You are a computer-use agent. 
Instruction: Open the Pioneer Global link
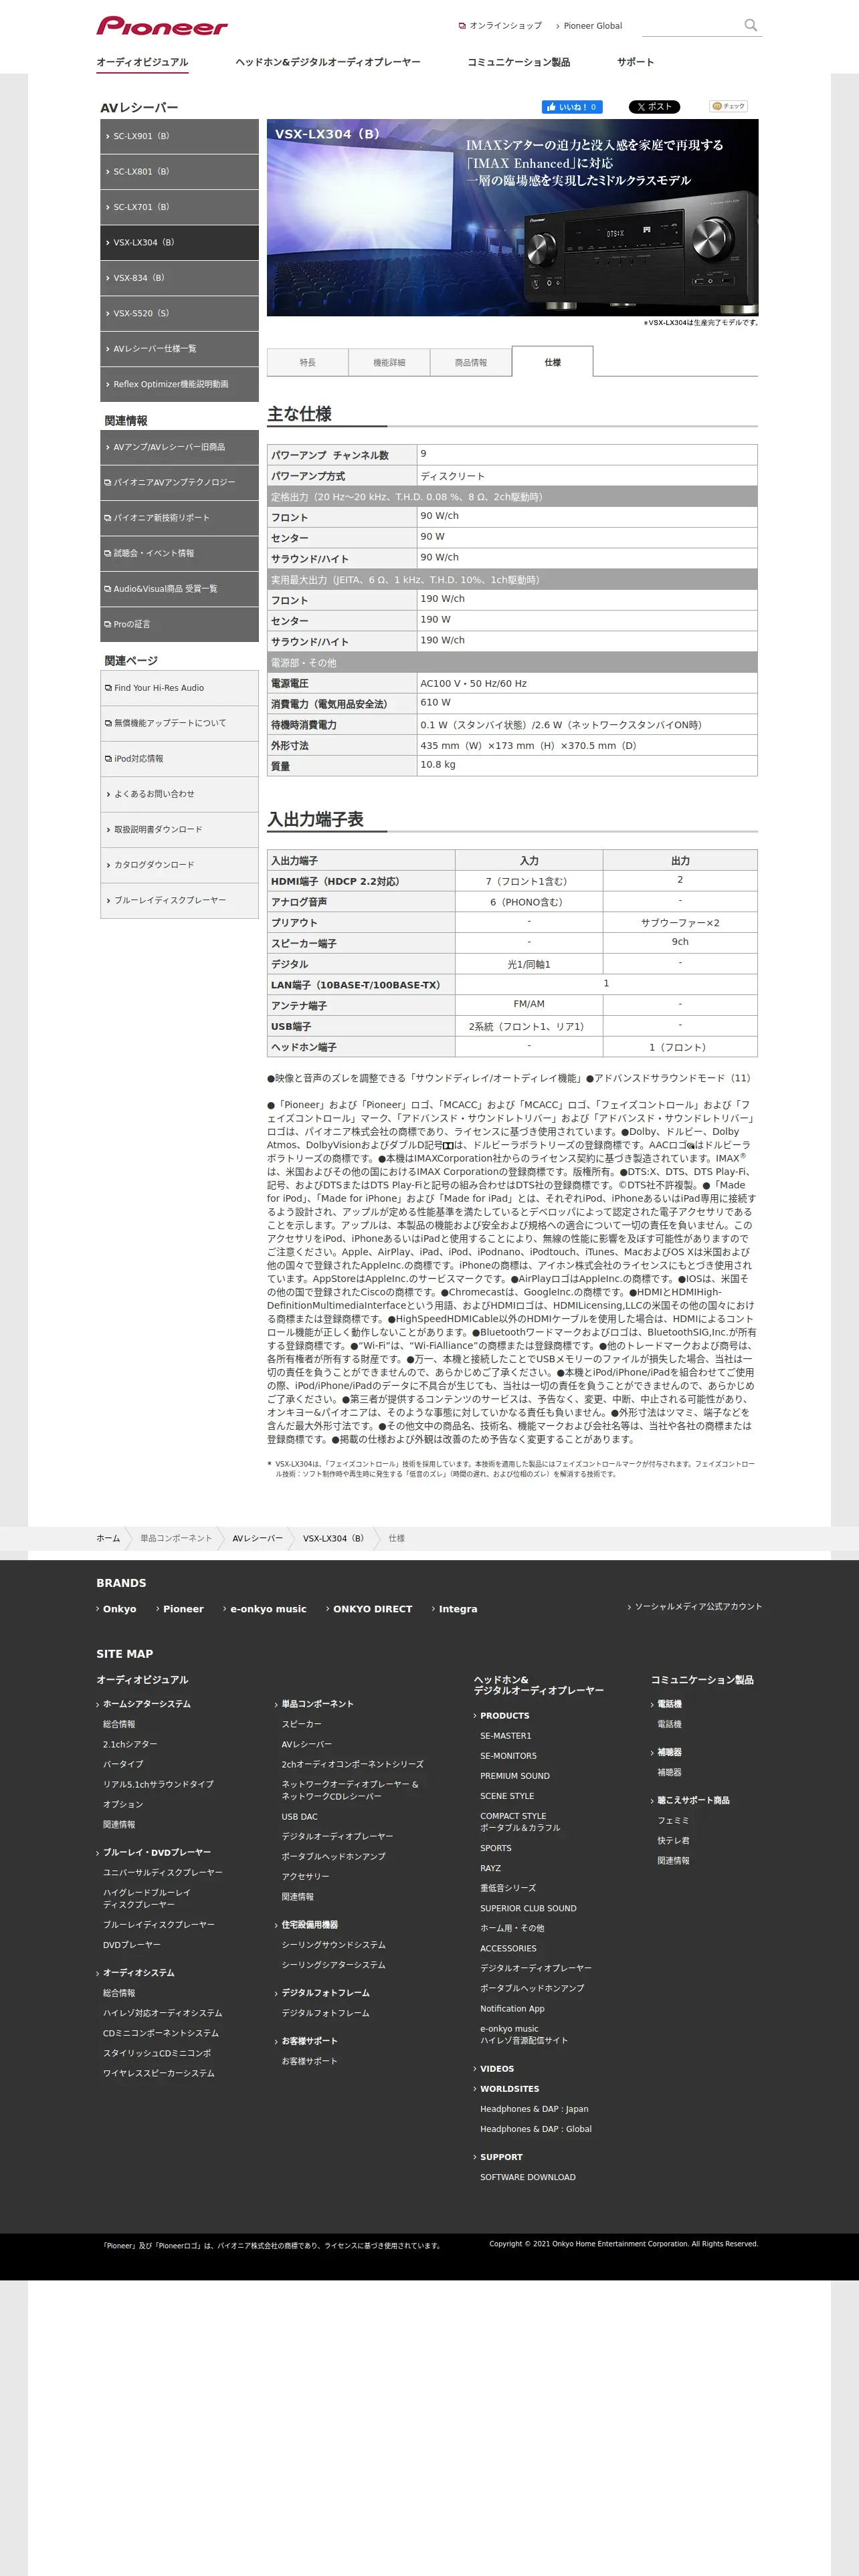coord(590,26)
